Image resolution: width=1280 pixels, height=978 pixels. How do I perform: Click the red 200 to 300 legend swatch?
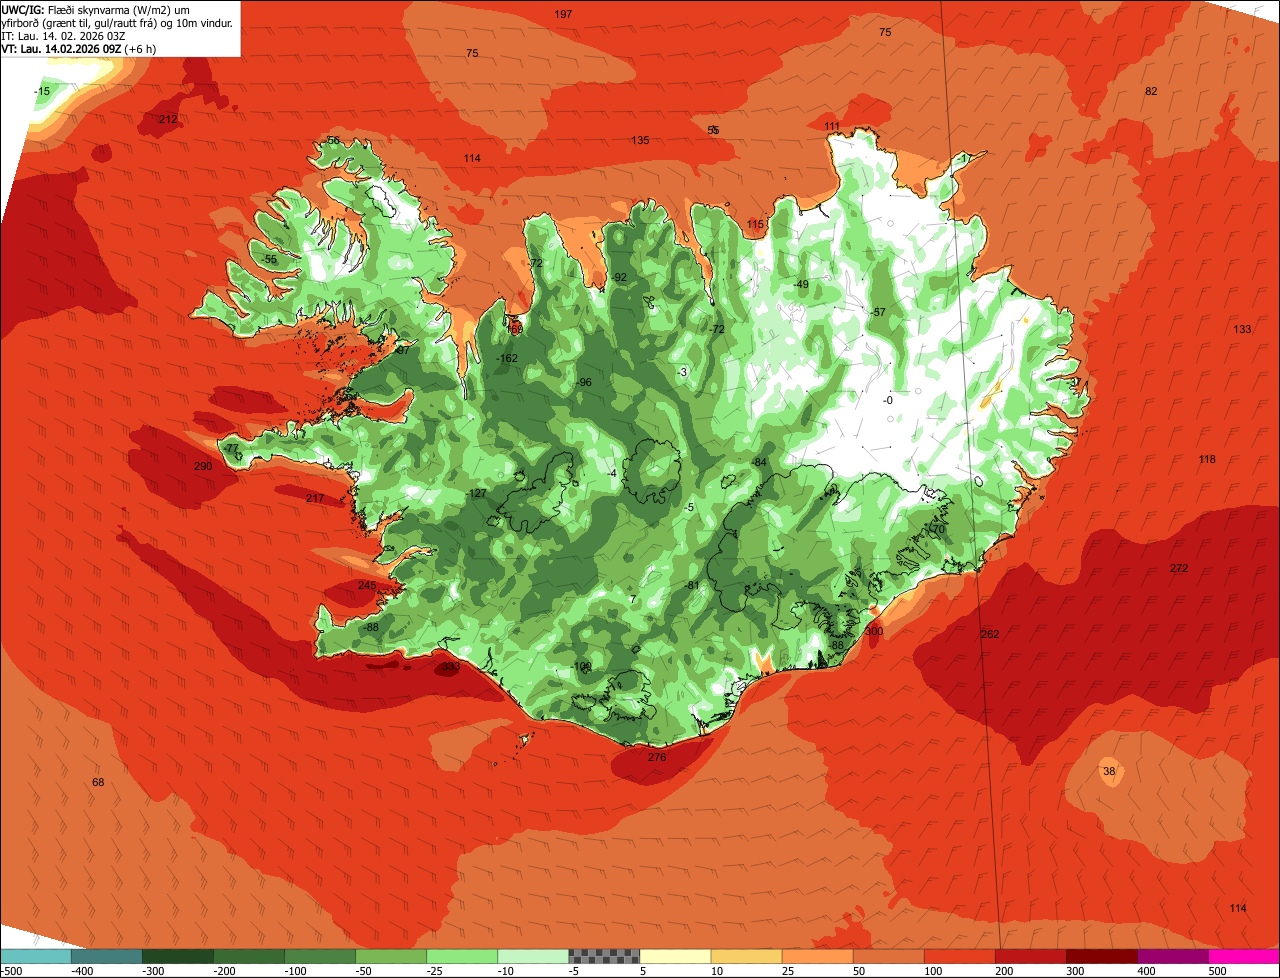[1031, 956]
